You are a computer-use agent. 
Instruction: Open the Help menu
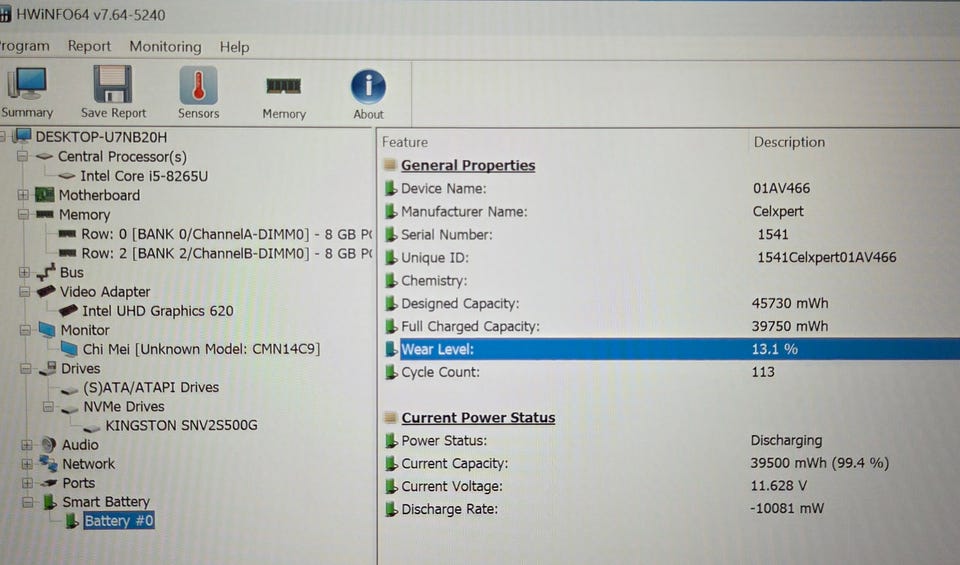(234, 47)
